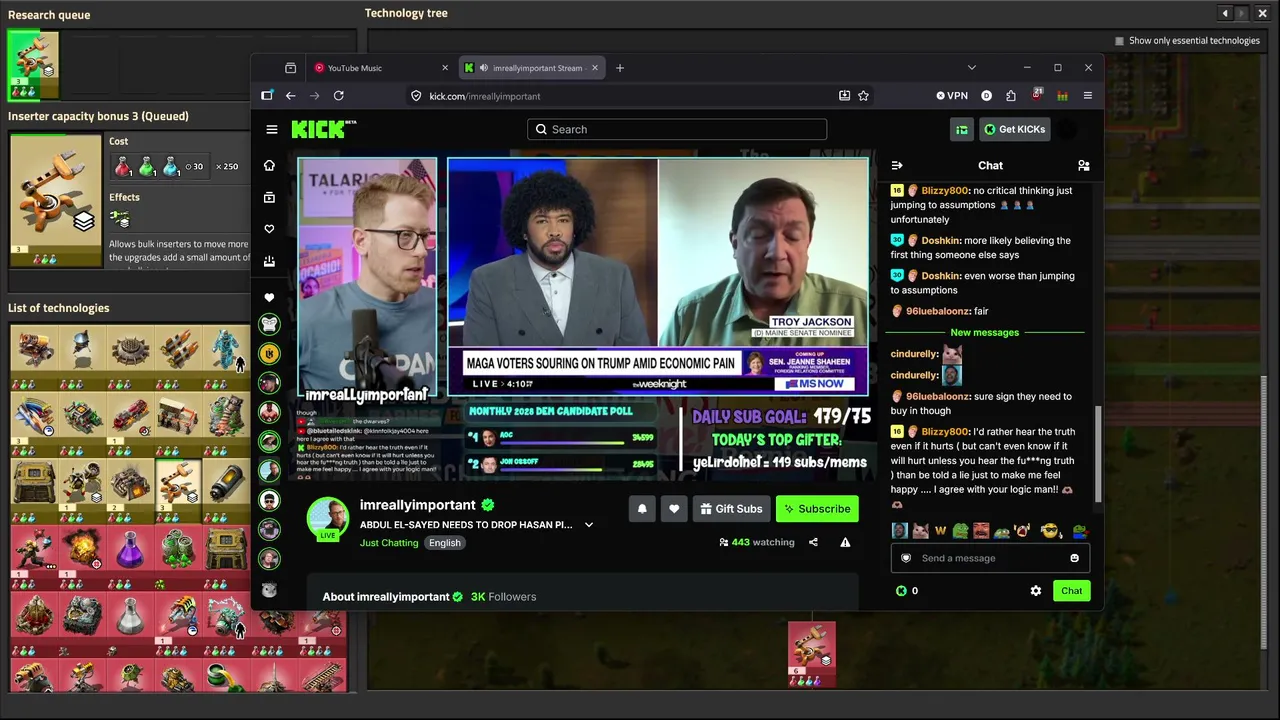Send the message with Chat button

click(1071, 591)
